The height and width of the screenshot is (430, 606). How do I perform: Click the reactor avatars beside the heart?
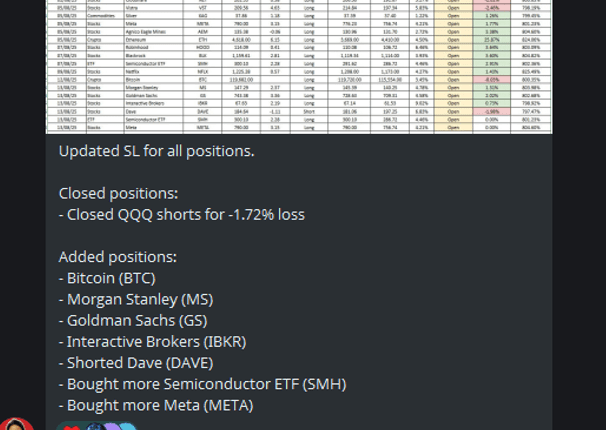pyautogui.click(x=105, y=427)
